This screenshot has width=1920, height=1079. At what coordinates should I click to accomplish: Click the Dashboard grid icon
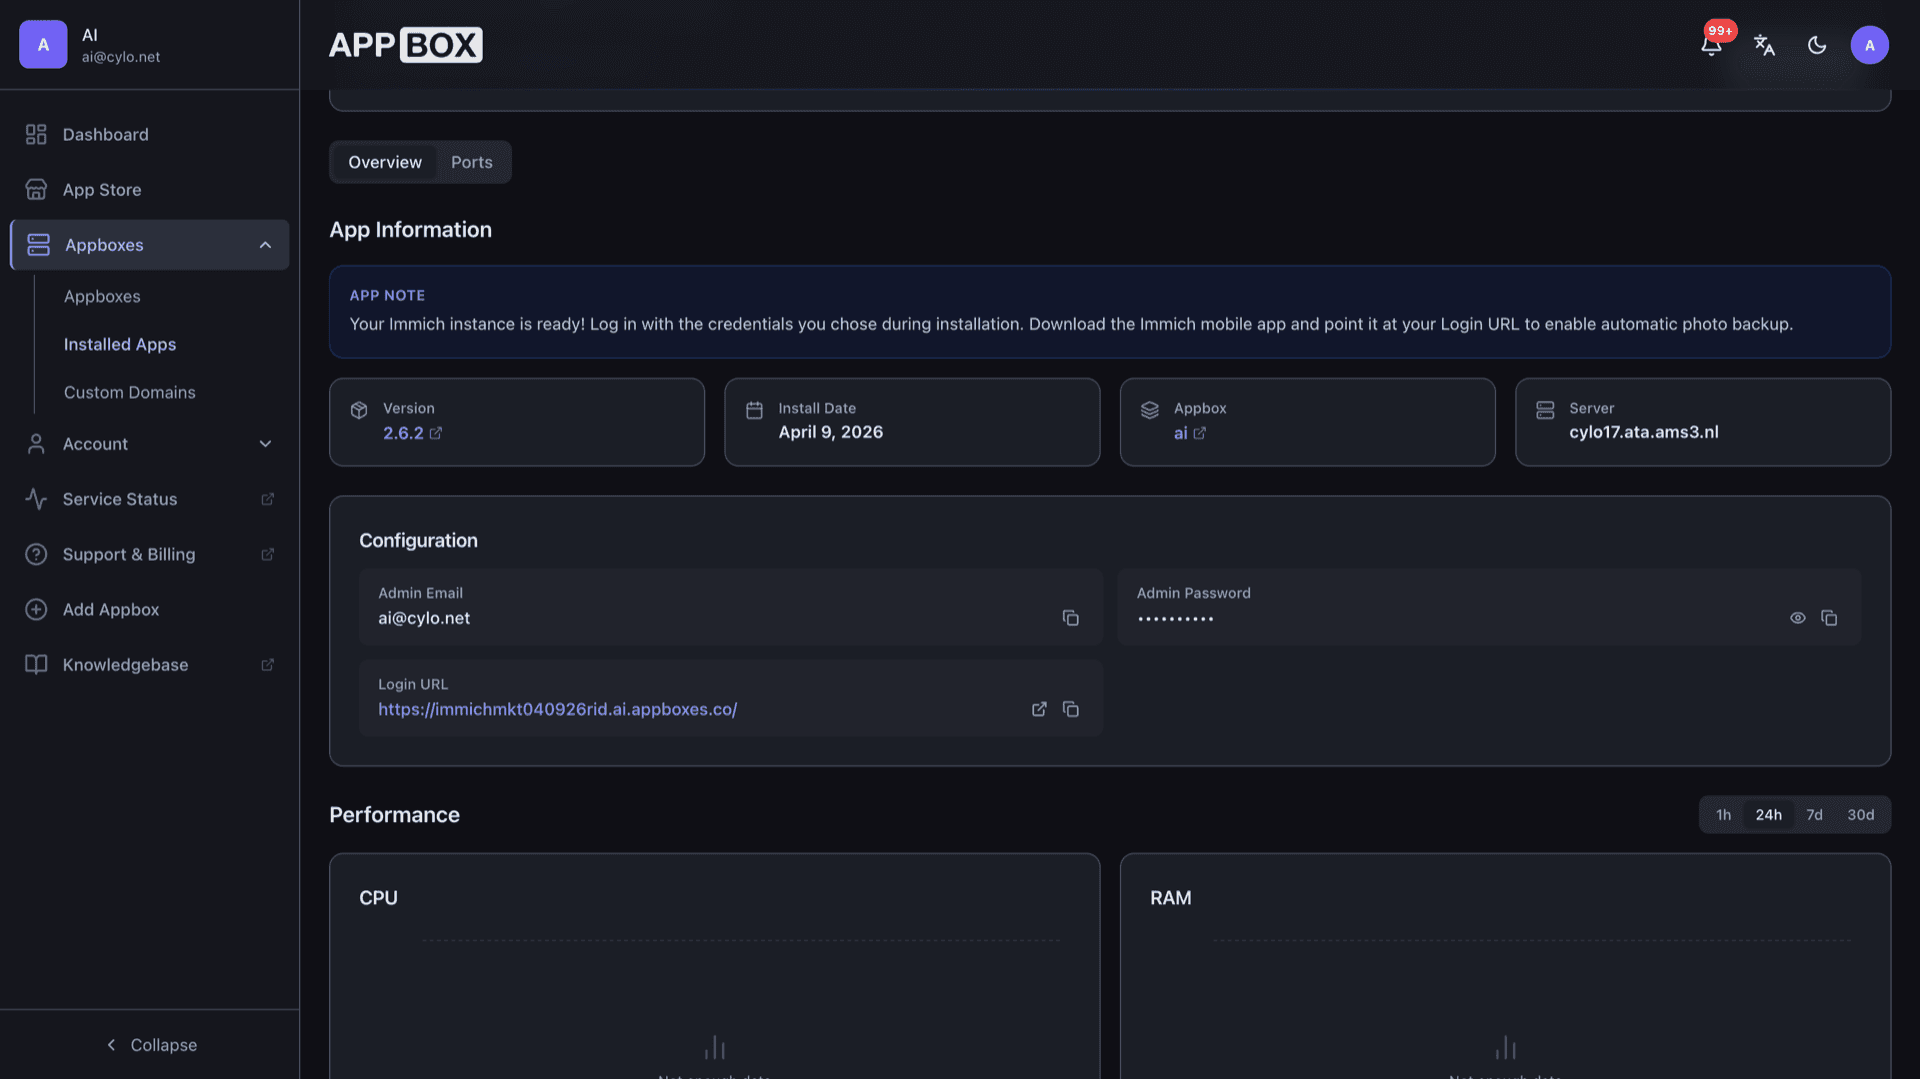click(x=36, y=134)
